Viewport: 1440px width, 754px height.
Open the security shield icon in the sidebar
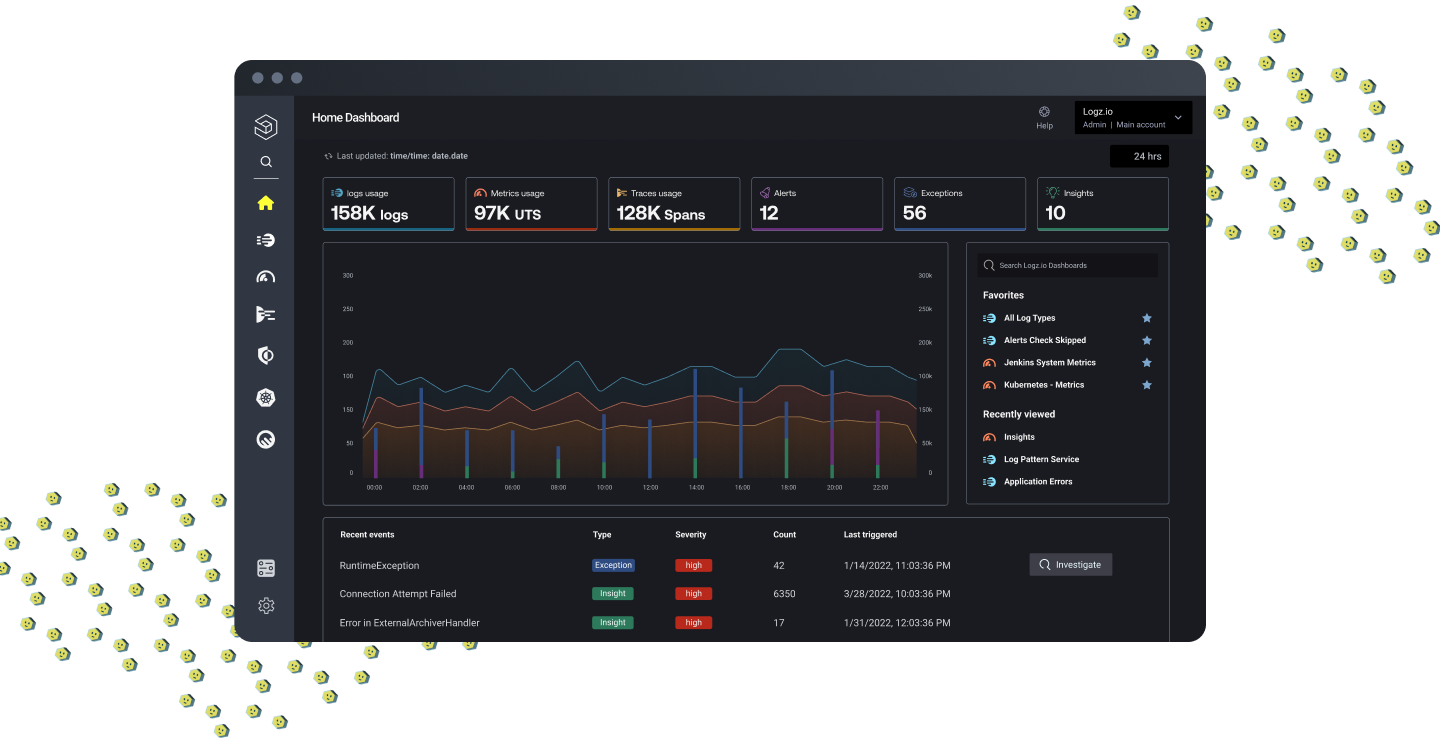265,356
